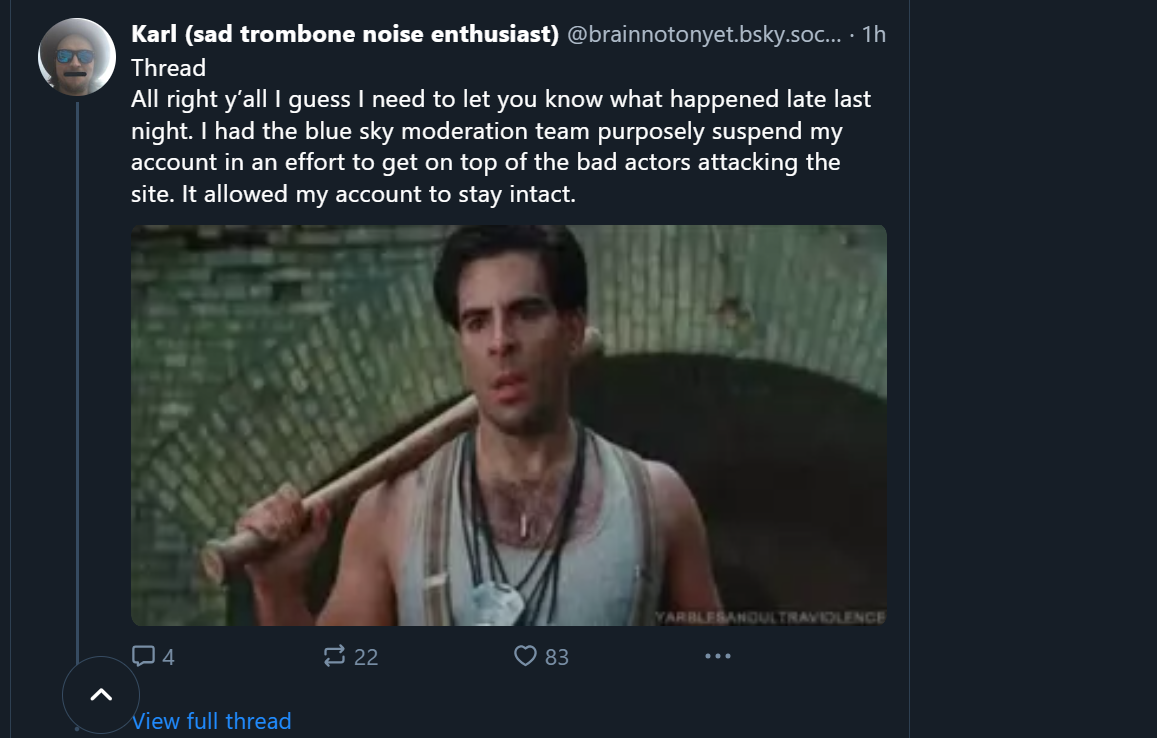
Task: Open the @brainnotonyet.bsky.soc... handle
Action: [x=703, y=34]
